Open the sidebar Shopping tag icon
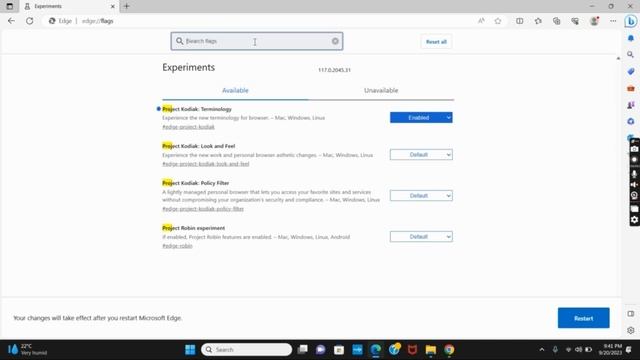This screenshot has width=640, height=360. click(x=631, y=71)
